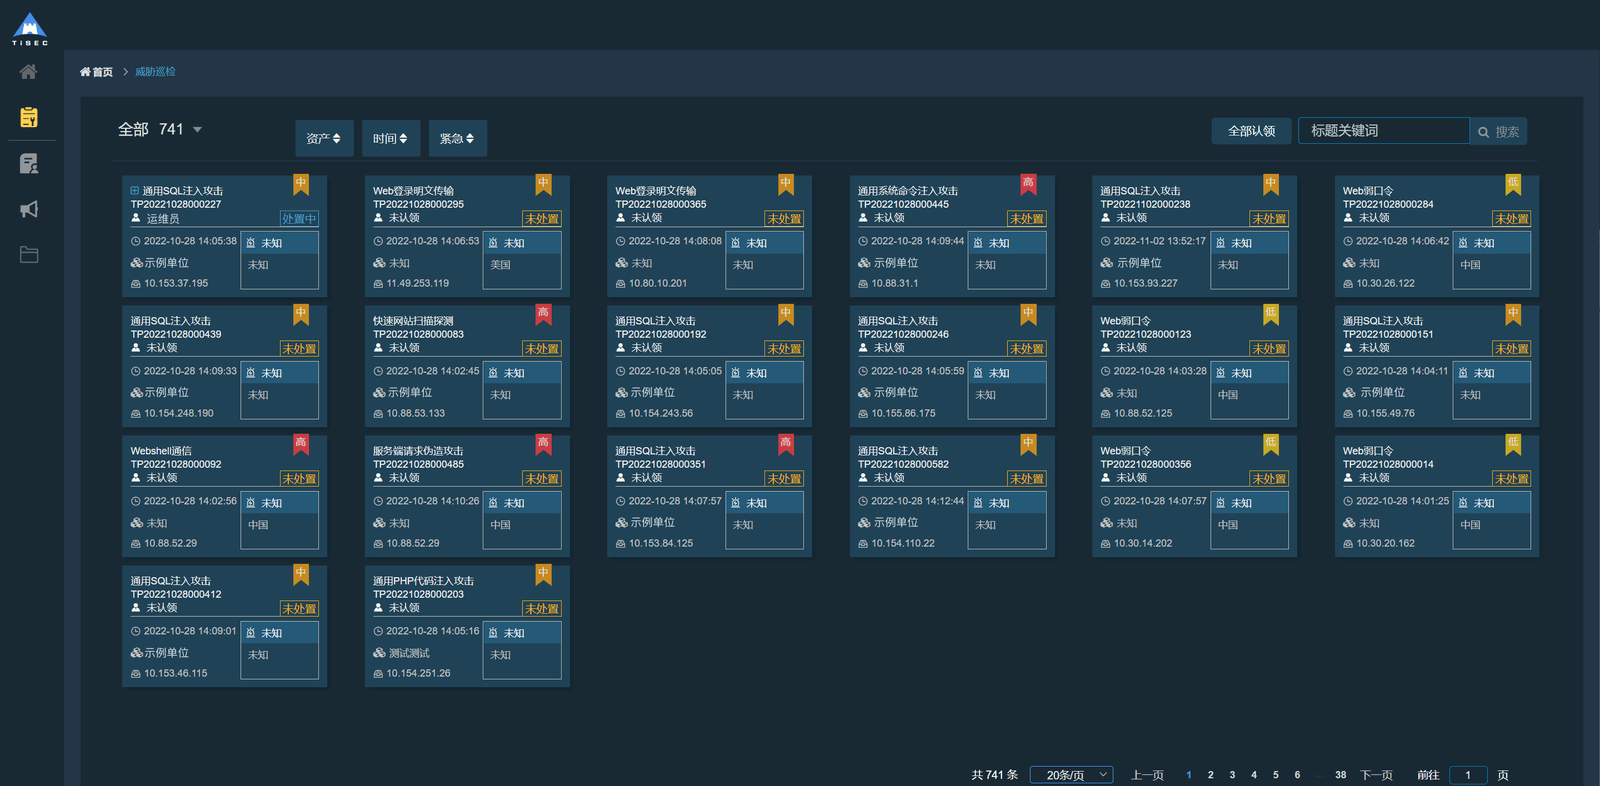
Task: Expand the 全部 741 filter dropdown
Action: point(160,130)
